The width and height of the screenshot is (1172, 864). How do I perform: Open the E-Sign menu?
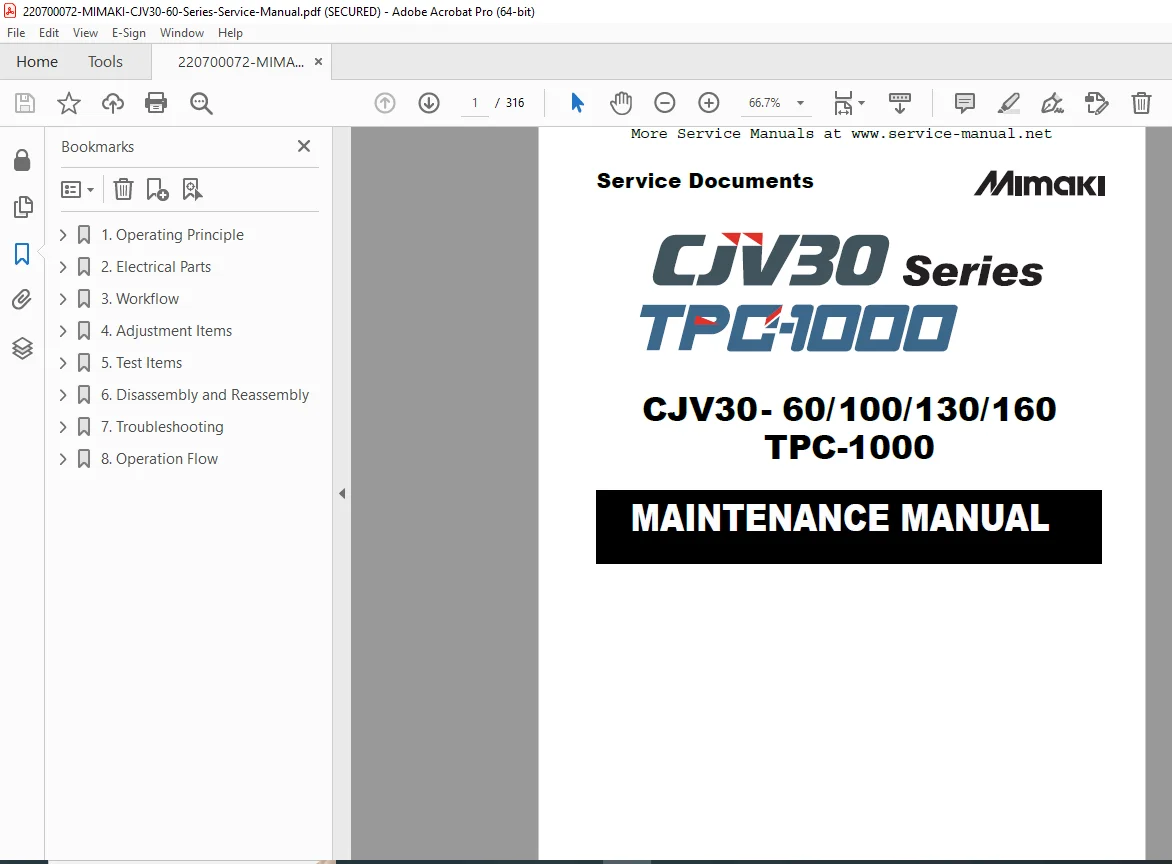click(x=129, y=33)
